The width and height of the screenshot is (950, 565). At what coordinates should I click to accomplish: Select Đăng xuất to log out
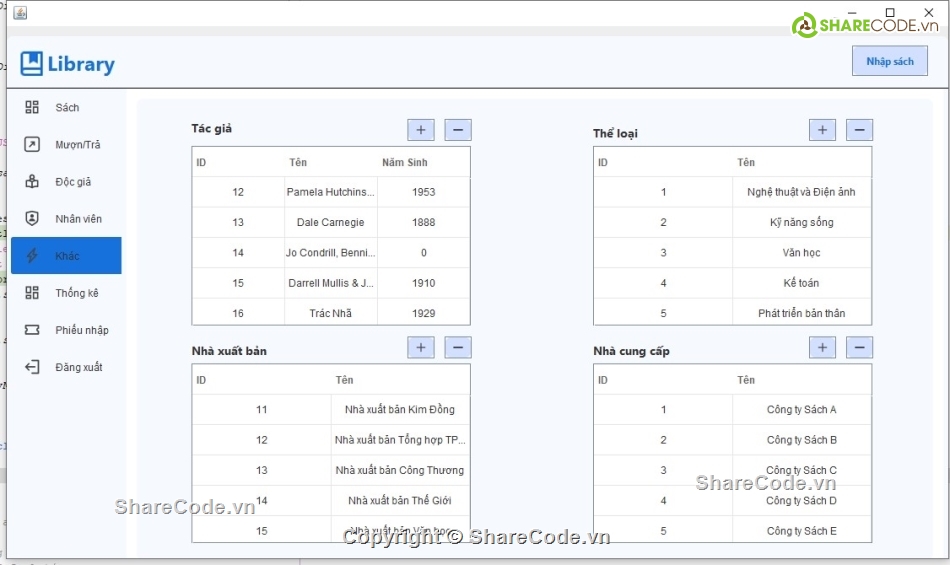click(66, 366)
